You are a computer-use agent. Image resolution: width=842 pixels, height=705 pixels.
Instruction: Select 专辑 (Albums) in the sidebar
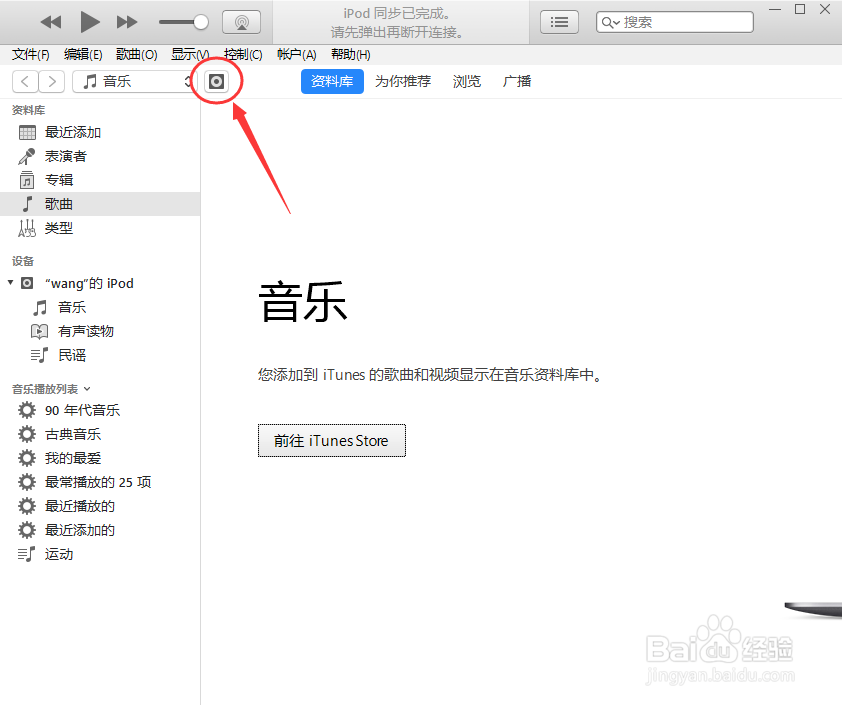tap(59, 179)
